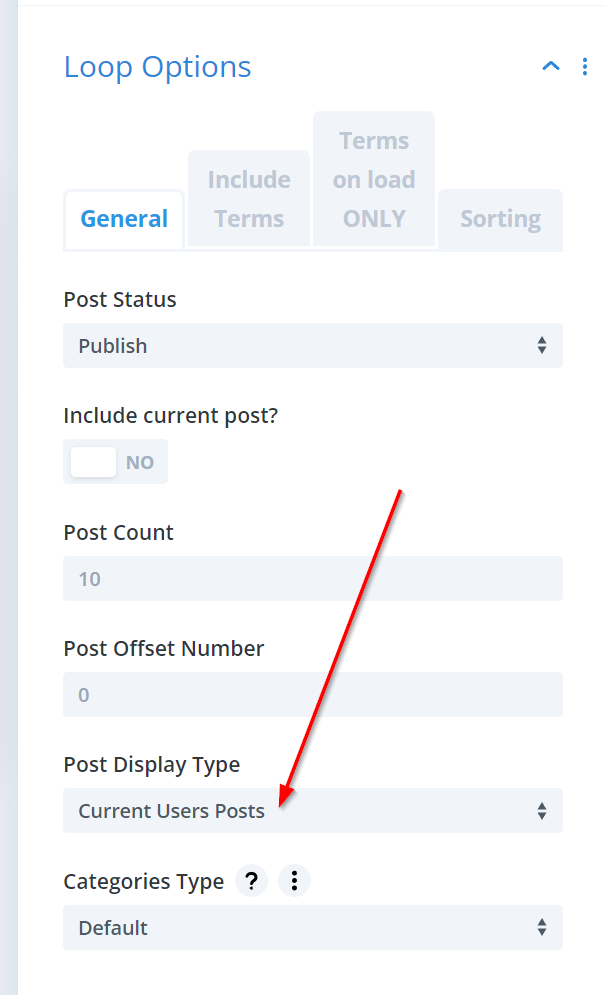Collapse the Loop Options section chevron
The height and width of the screenshot is (995, 605).
[x=550, y=67]
